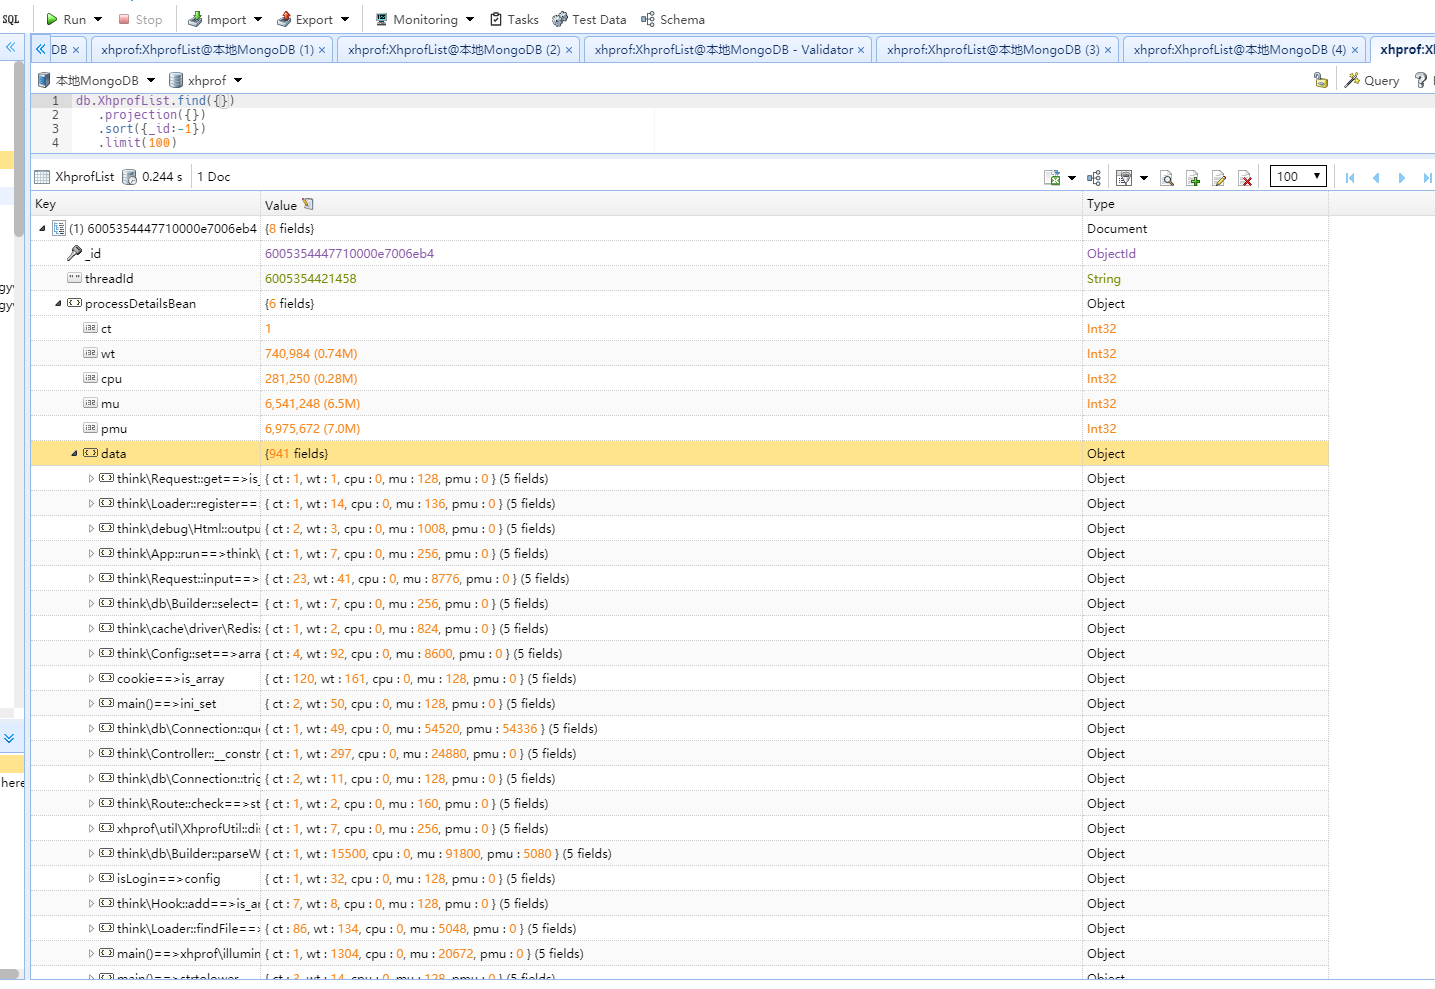Image resolution: width=1435 pixels, height=989 pixels.
Task: Open the Export tool
Action: [304, 19]
